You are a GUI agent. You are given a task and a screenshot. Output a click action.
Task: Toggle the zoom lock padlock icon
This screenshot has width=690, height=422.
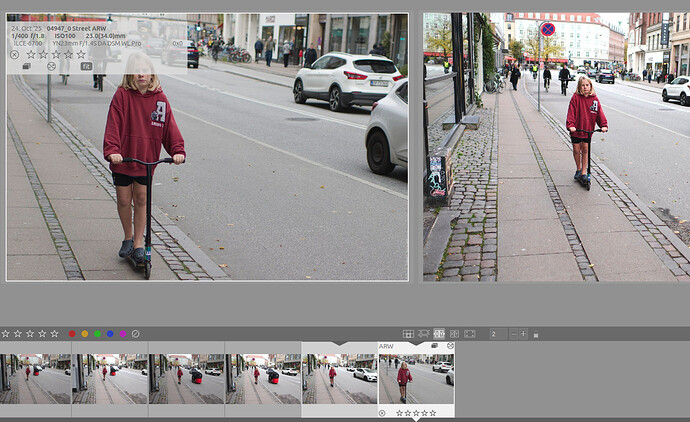(536, 334)
